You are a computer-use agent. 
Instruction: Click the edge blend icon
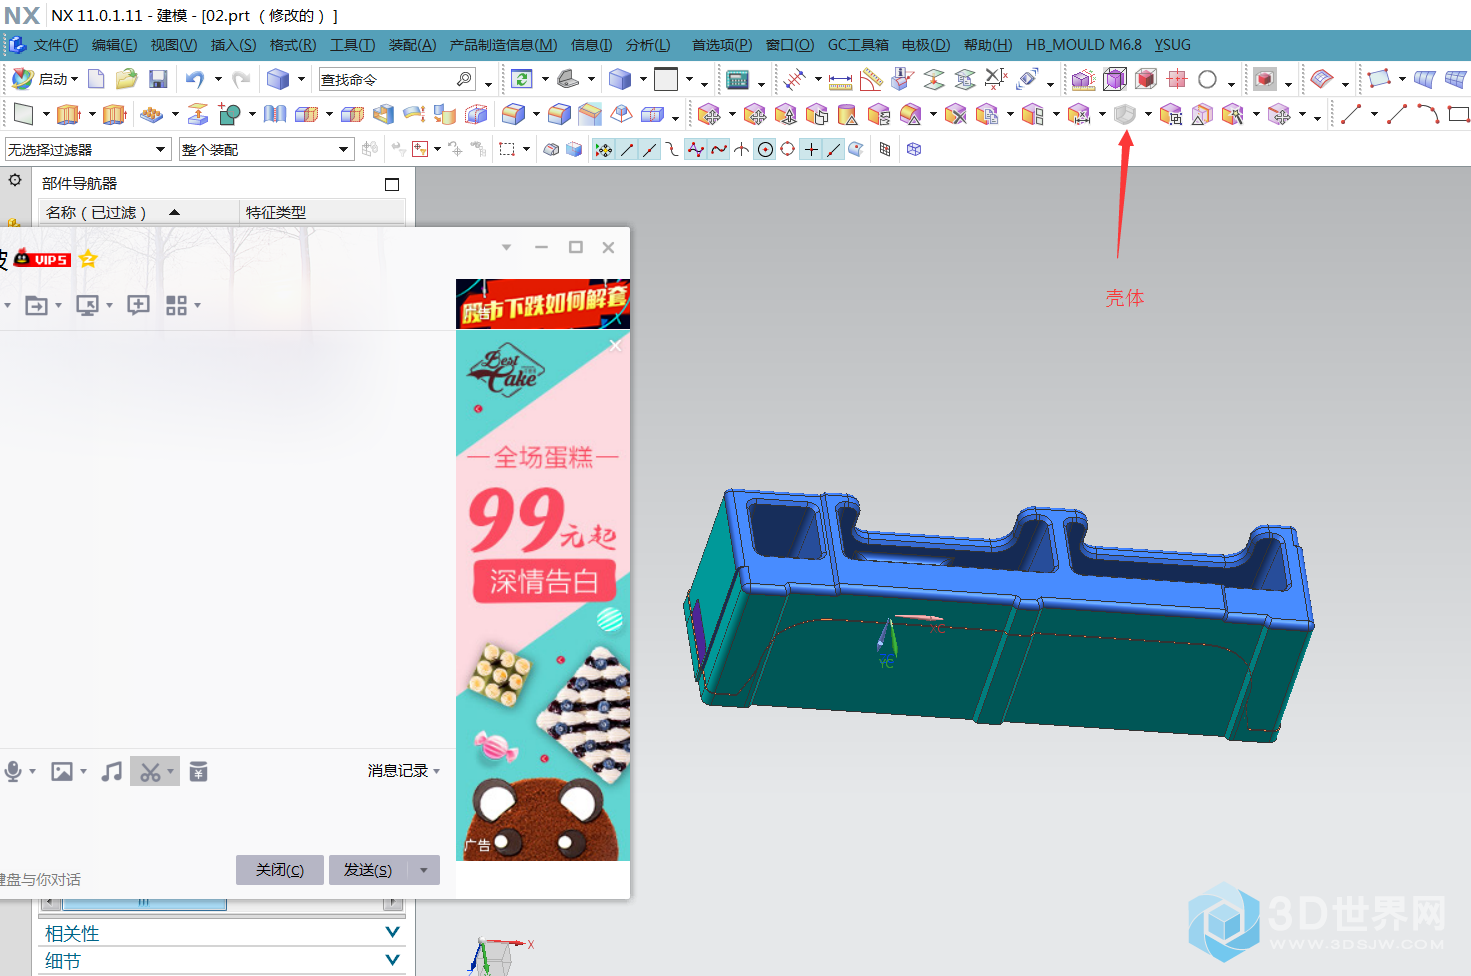pos(513,115)
